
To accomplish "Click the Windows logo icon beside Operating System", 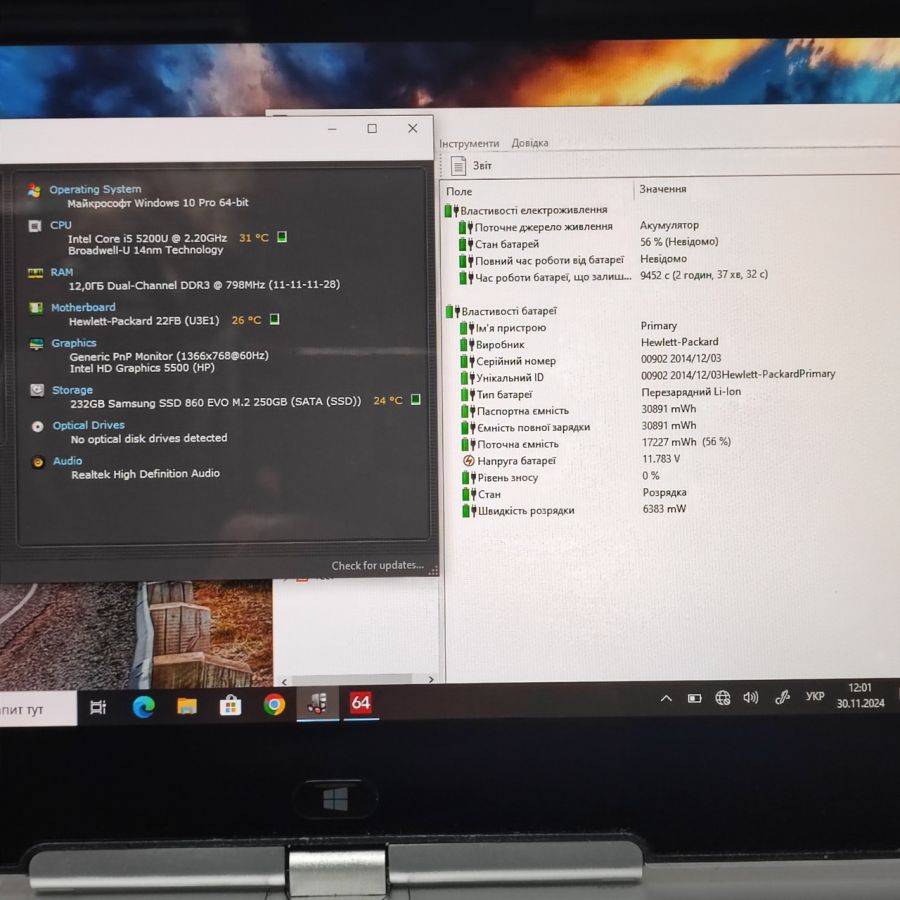I will 34,191.
